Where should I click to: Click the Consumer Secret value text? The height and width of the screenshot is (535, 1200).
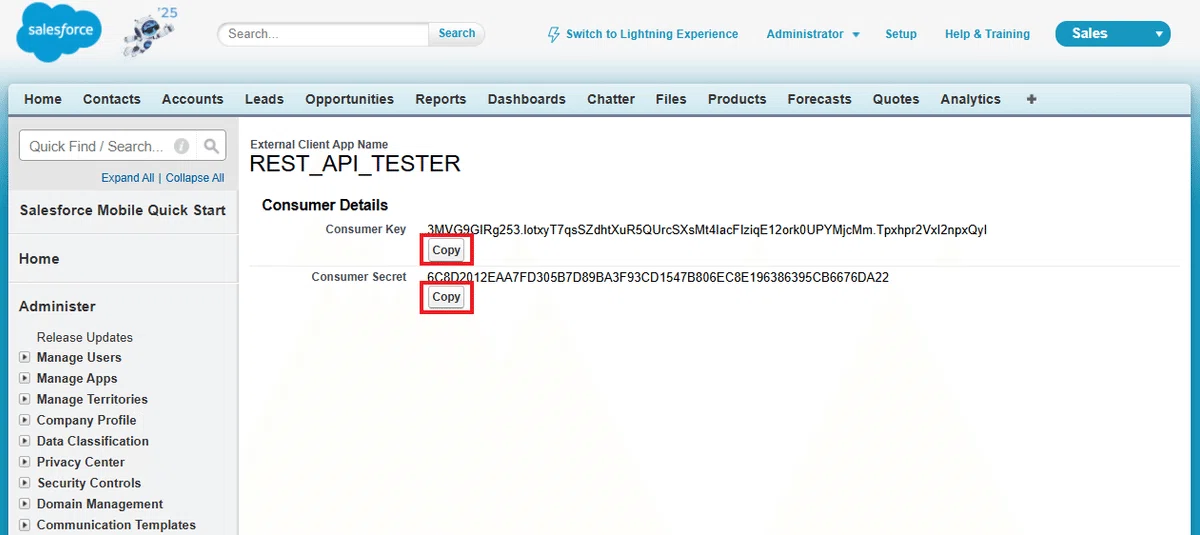[658, 277]
